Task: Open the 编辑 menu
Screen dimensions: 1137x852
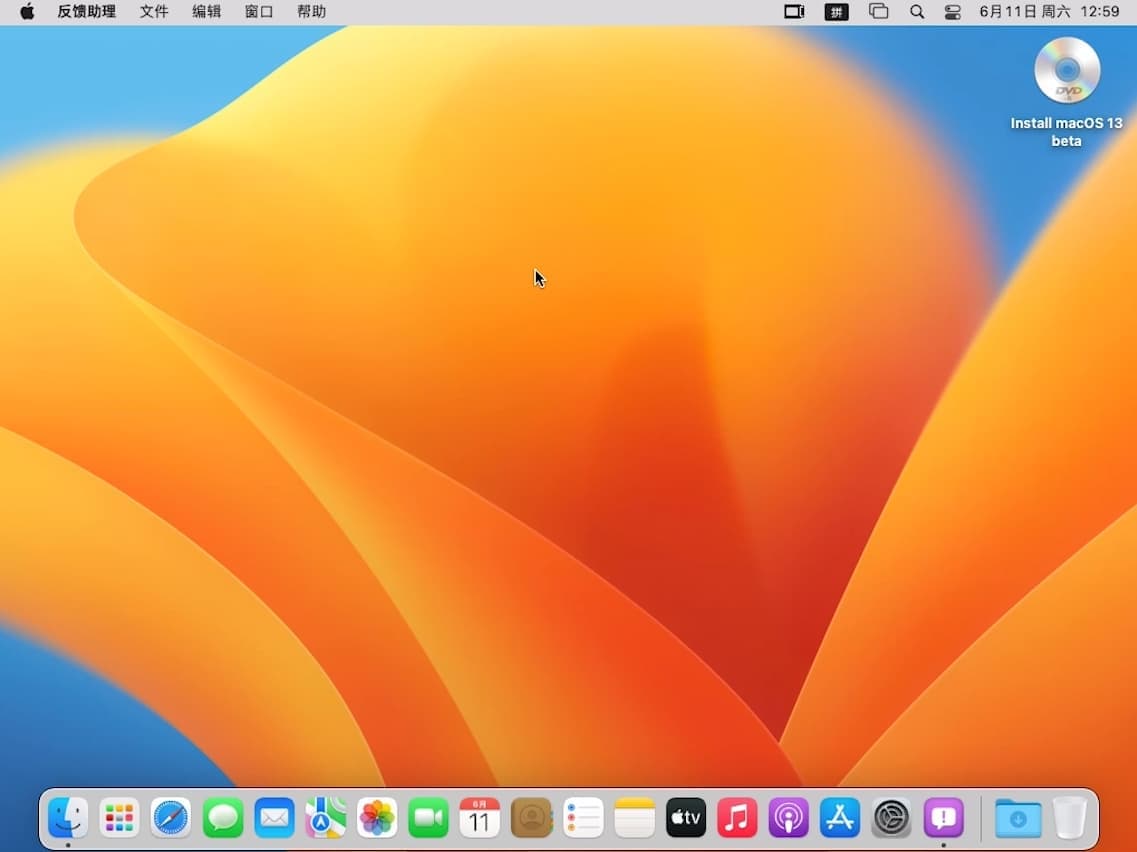Action: 206,11
